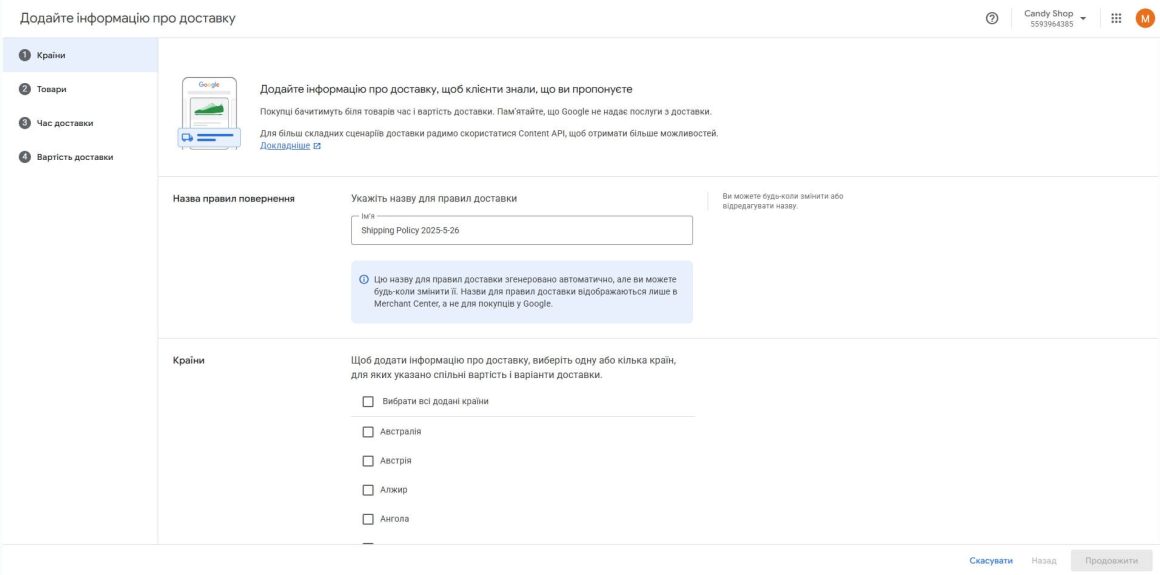Viewport: 1160px width, 575px height.
Task: Click the info icon in blue notice
Action: click(x=363, y=280)
